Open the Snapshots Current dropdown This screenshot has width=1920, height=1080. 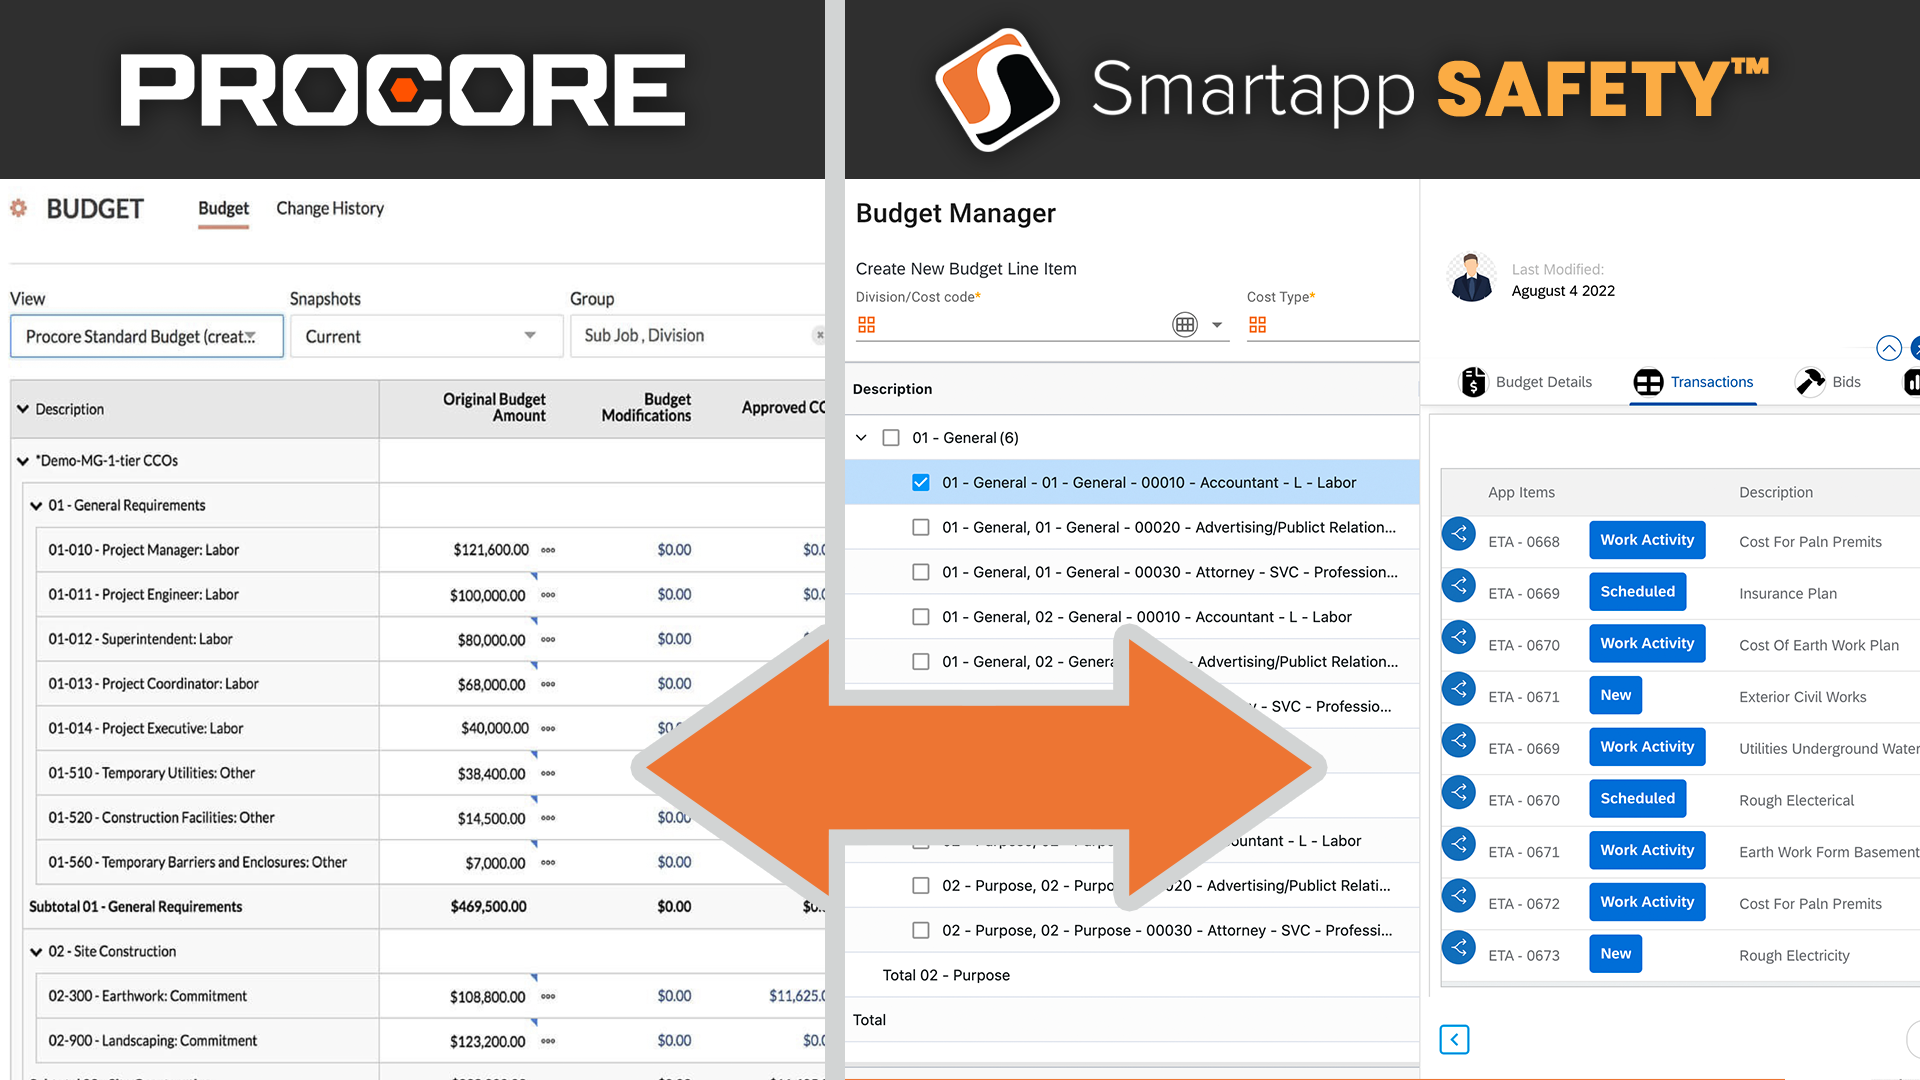pyautogui.click(x=426, y=336)
